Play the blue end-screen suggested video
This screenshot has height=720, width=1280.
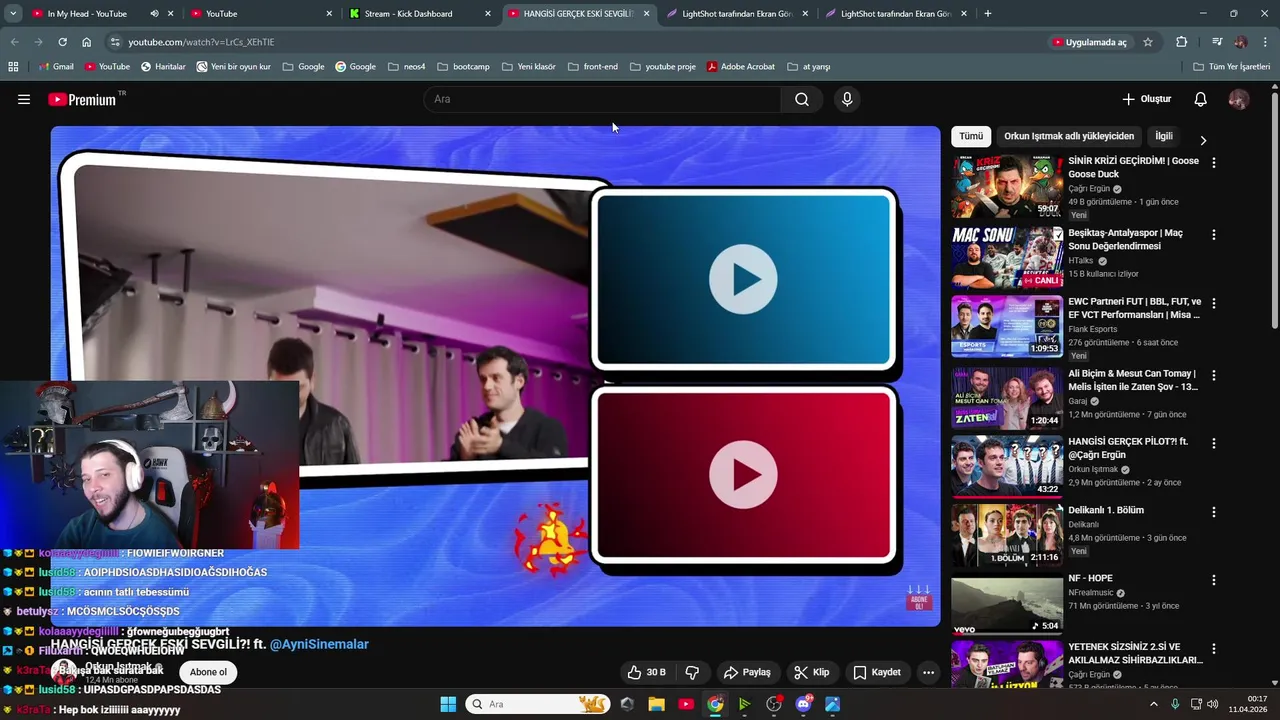click(743, 279)
